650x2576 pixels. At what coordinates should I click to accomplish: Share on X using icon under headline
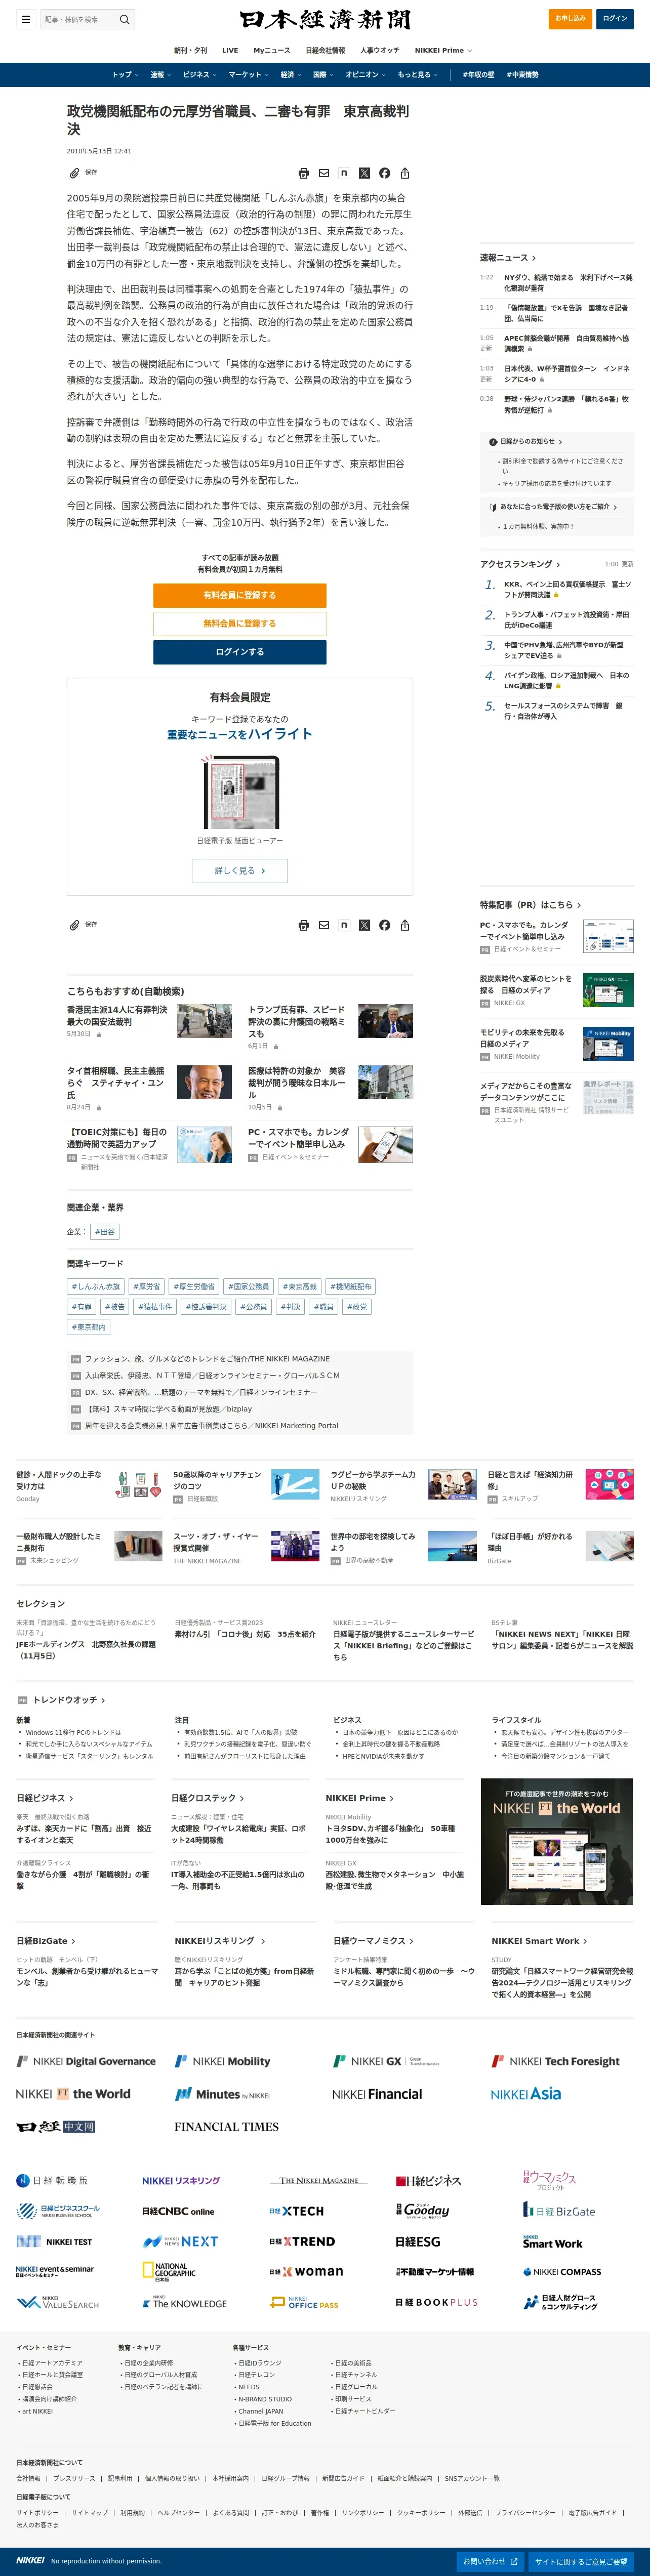pos(364,173)
